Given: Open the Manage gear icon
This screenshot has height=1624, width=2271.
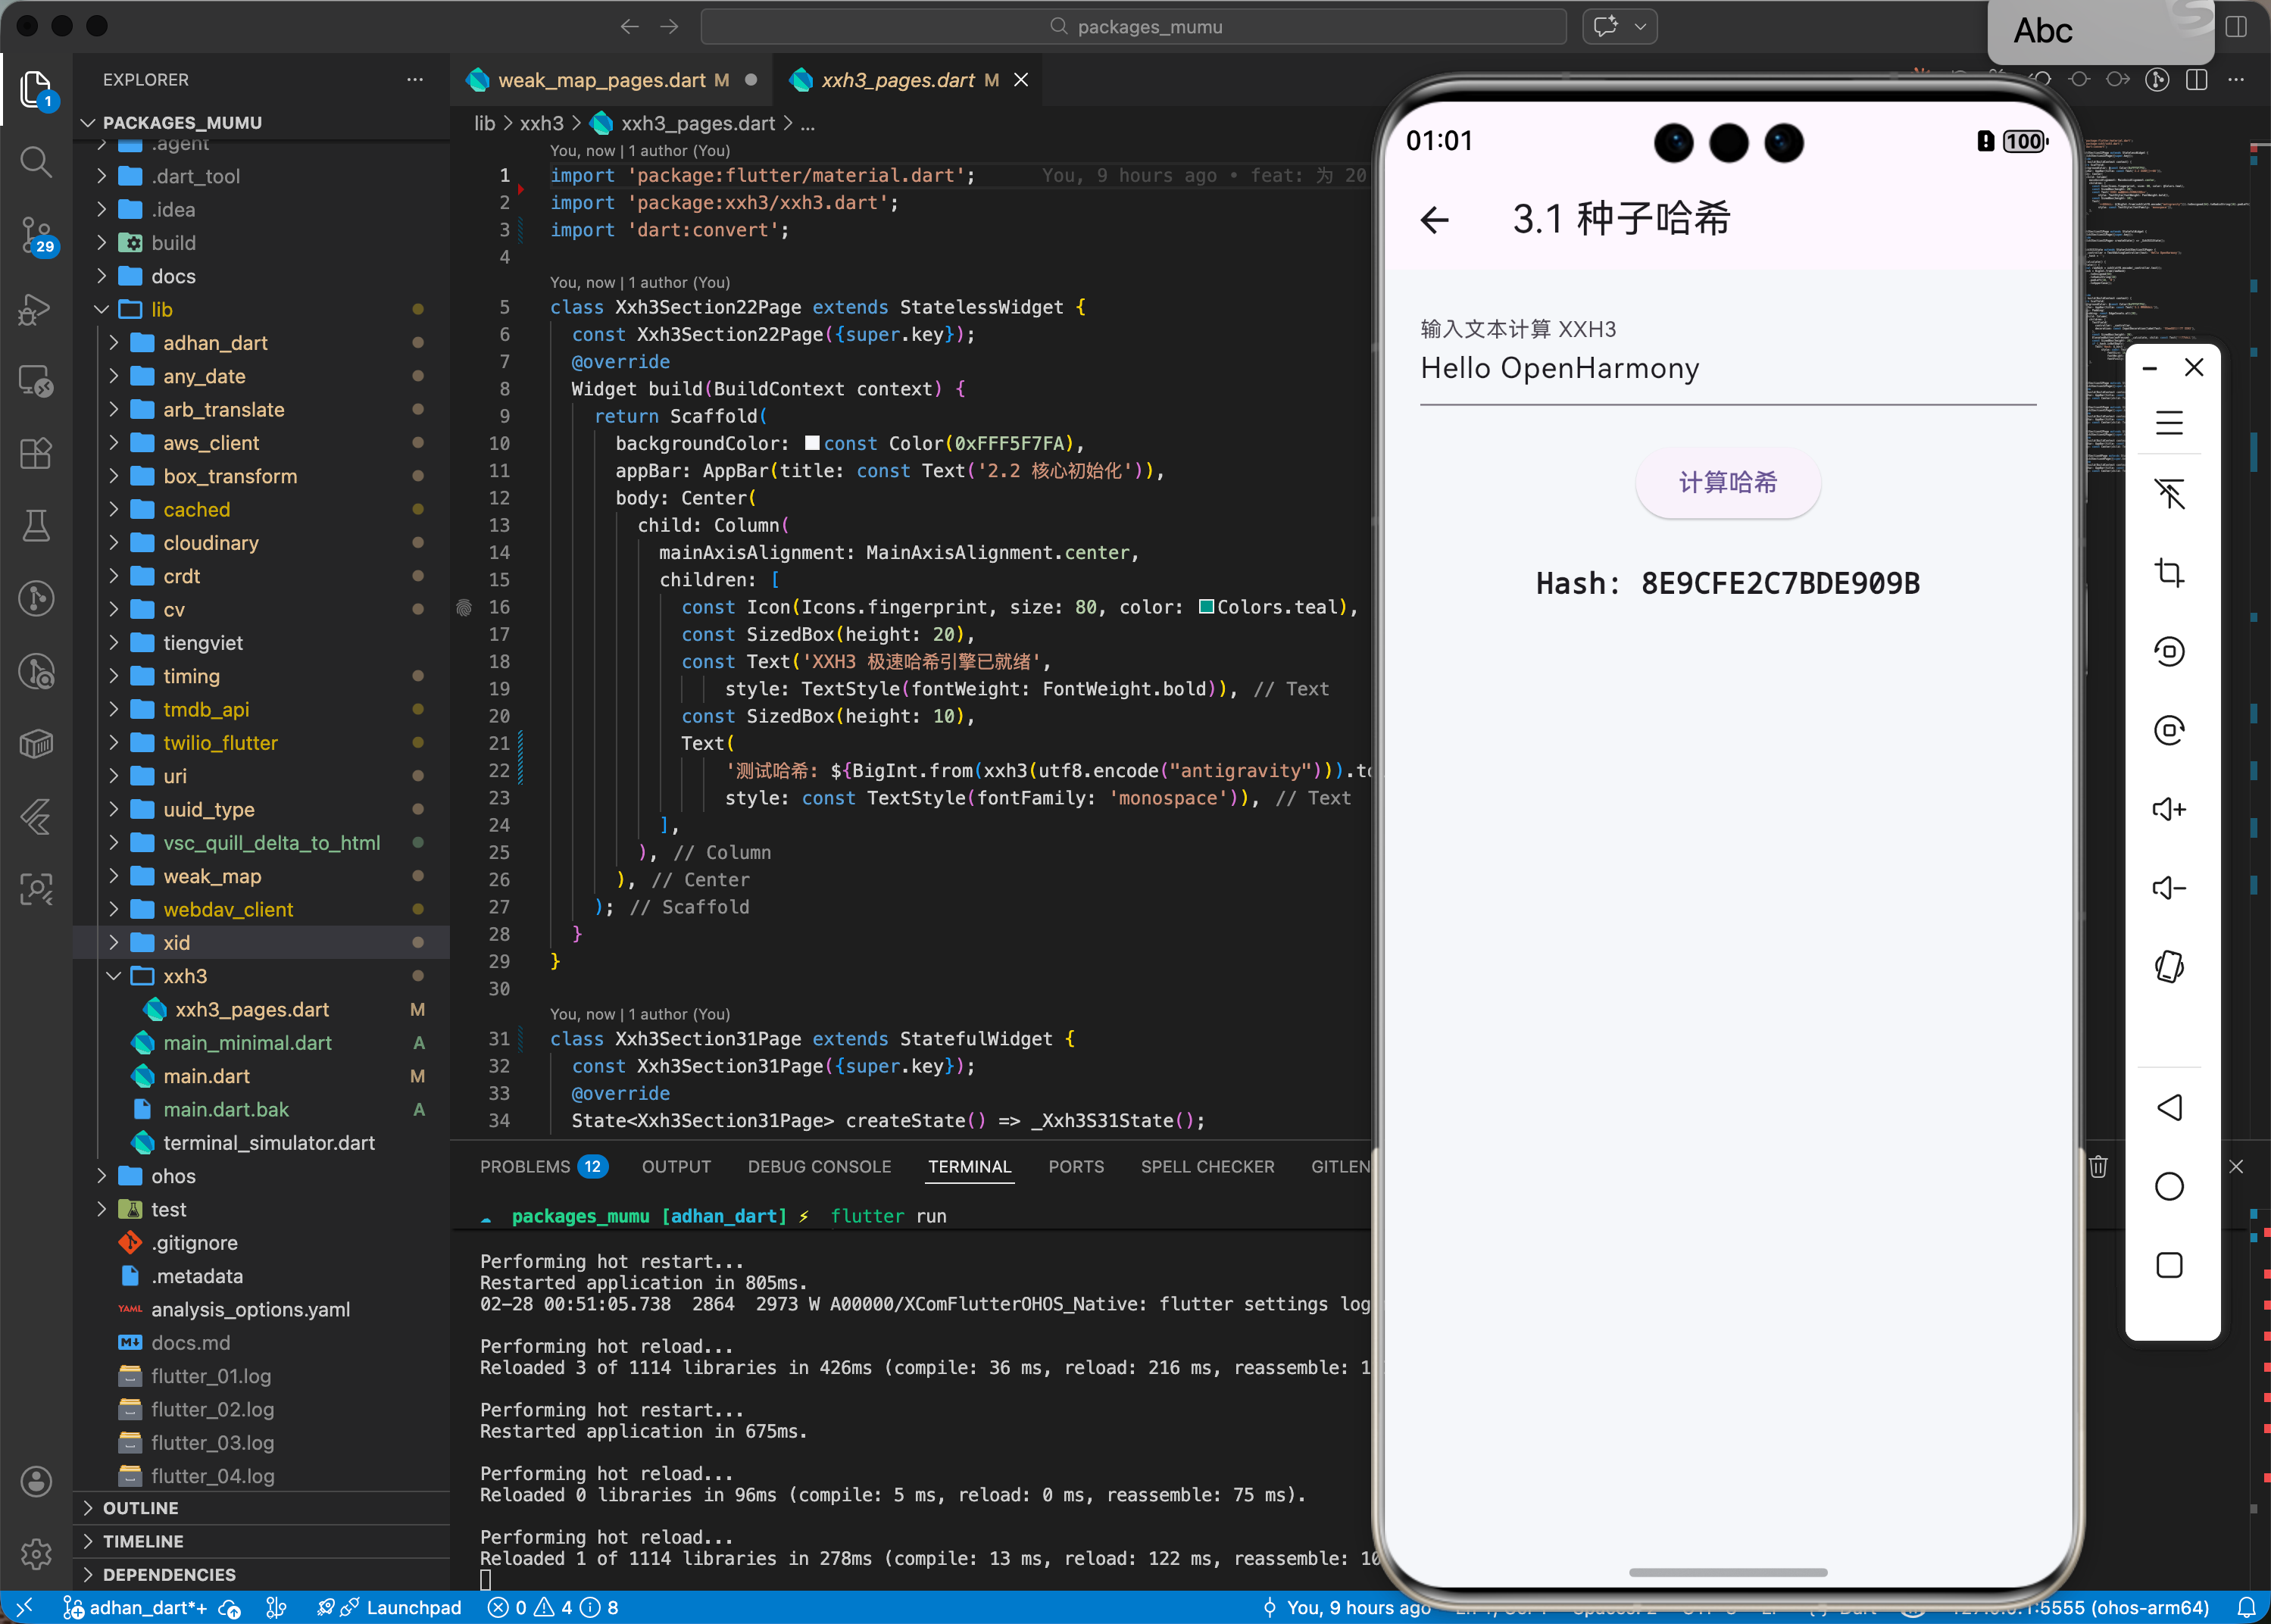Looking at the screenshot, I should coord(36,1553).
